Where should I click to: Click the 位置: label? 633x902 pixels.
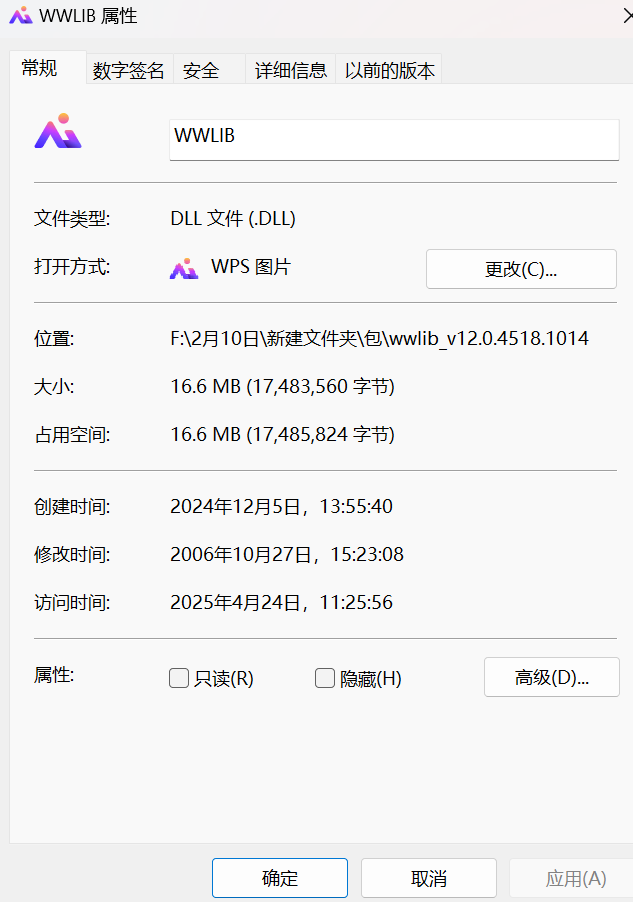[x=54, y=339]
